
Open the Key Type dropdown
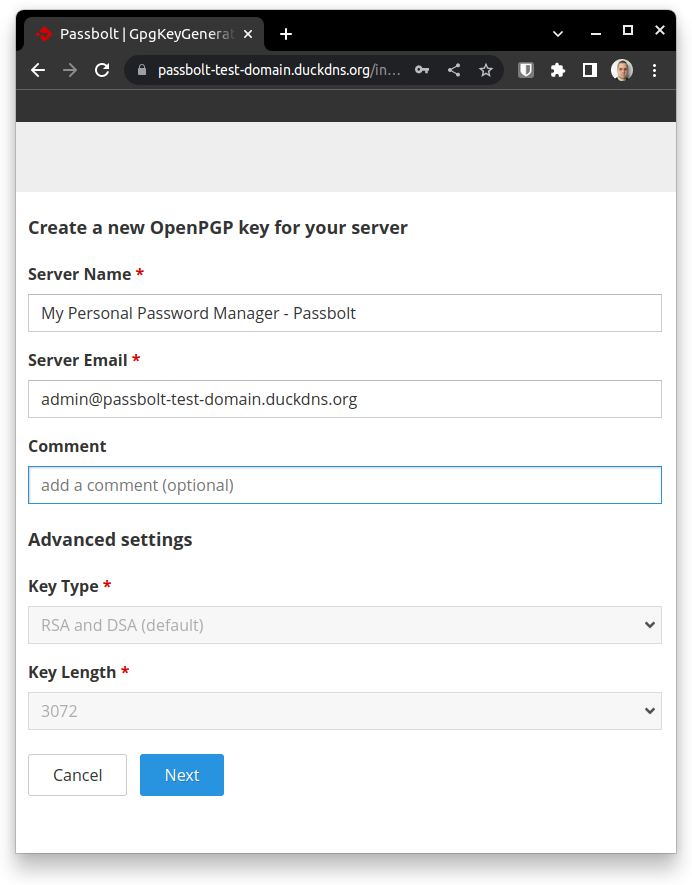345,625
